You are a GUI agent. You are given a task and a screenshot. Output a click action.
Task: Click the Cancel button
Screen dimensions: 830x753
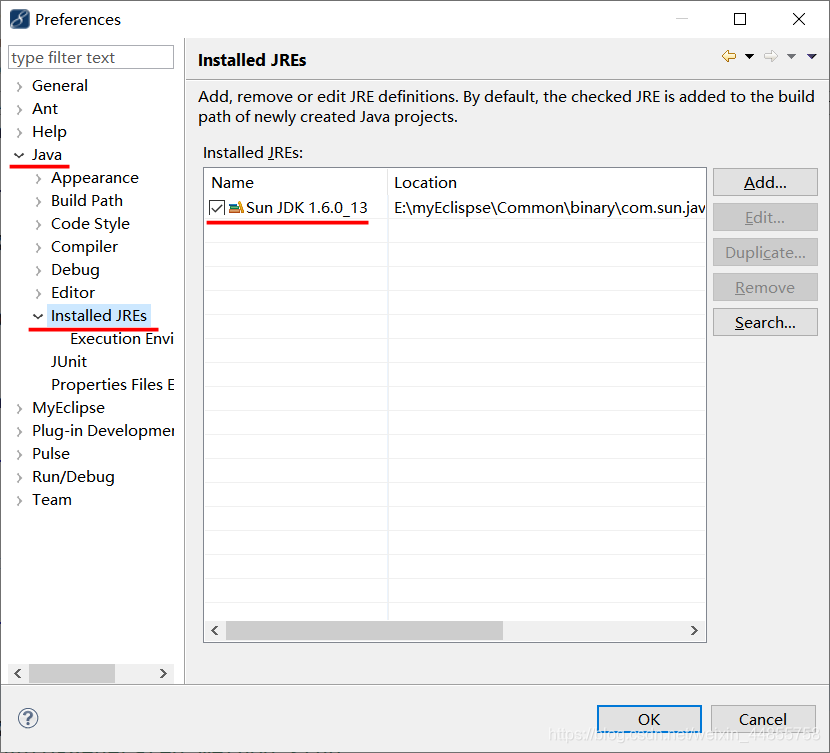pos(763,719)
